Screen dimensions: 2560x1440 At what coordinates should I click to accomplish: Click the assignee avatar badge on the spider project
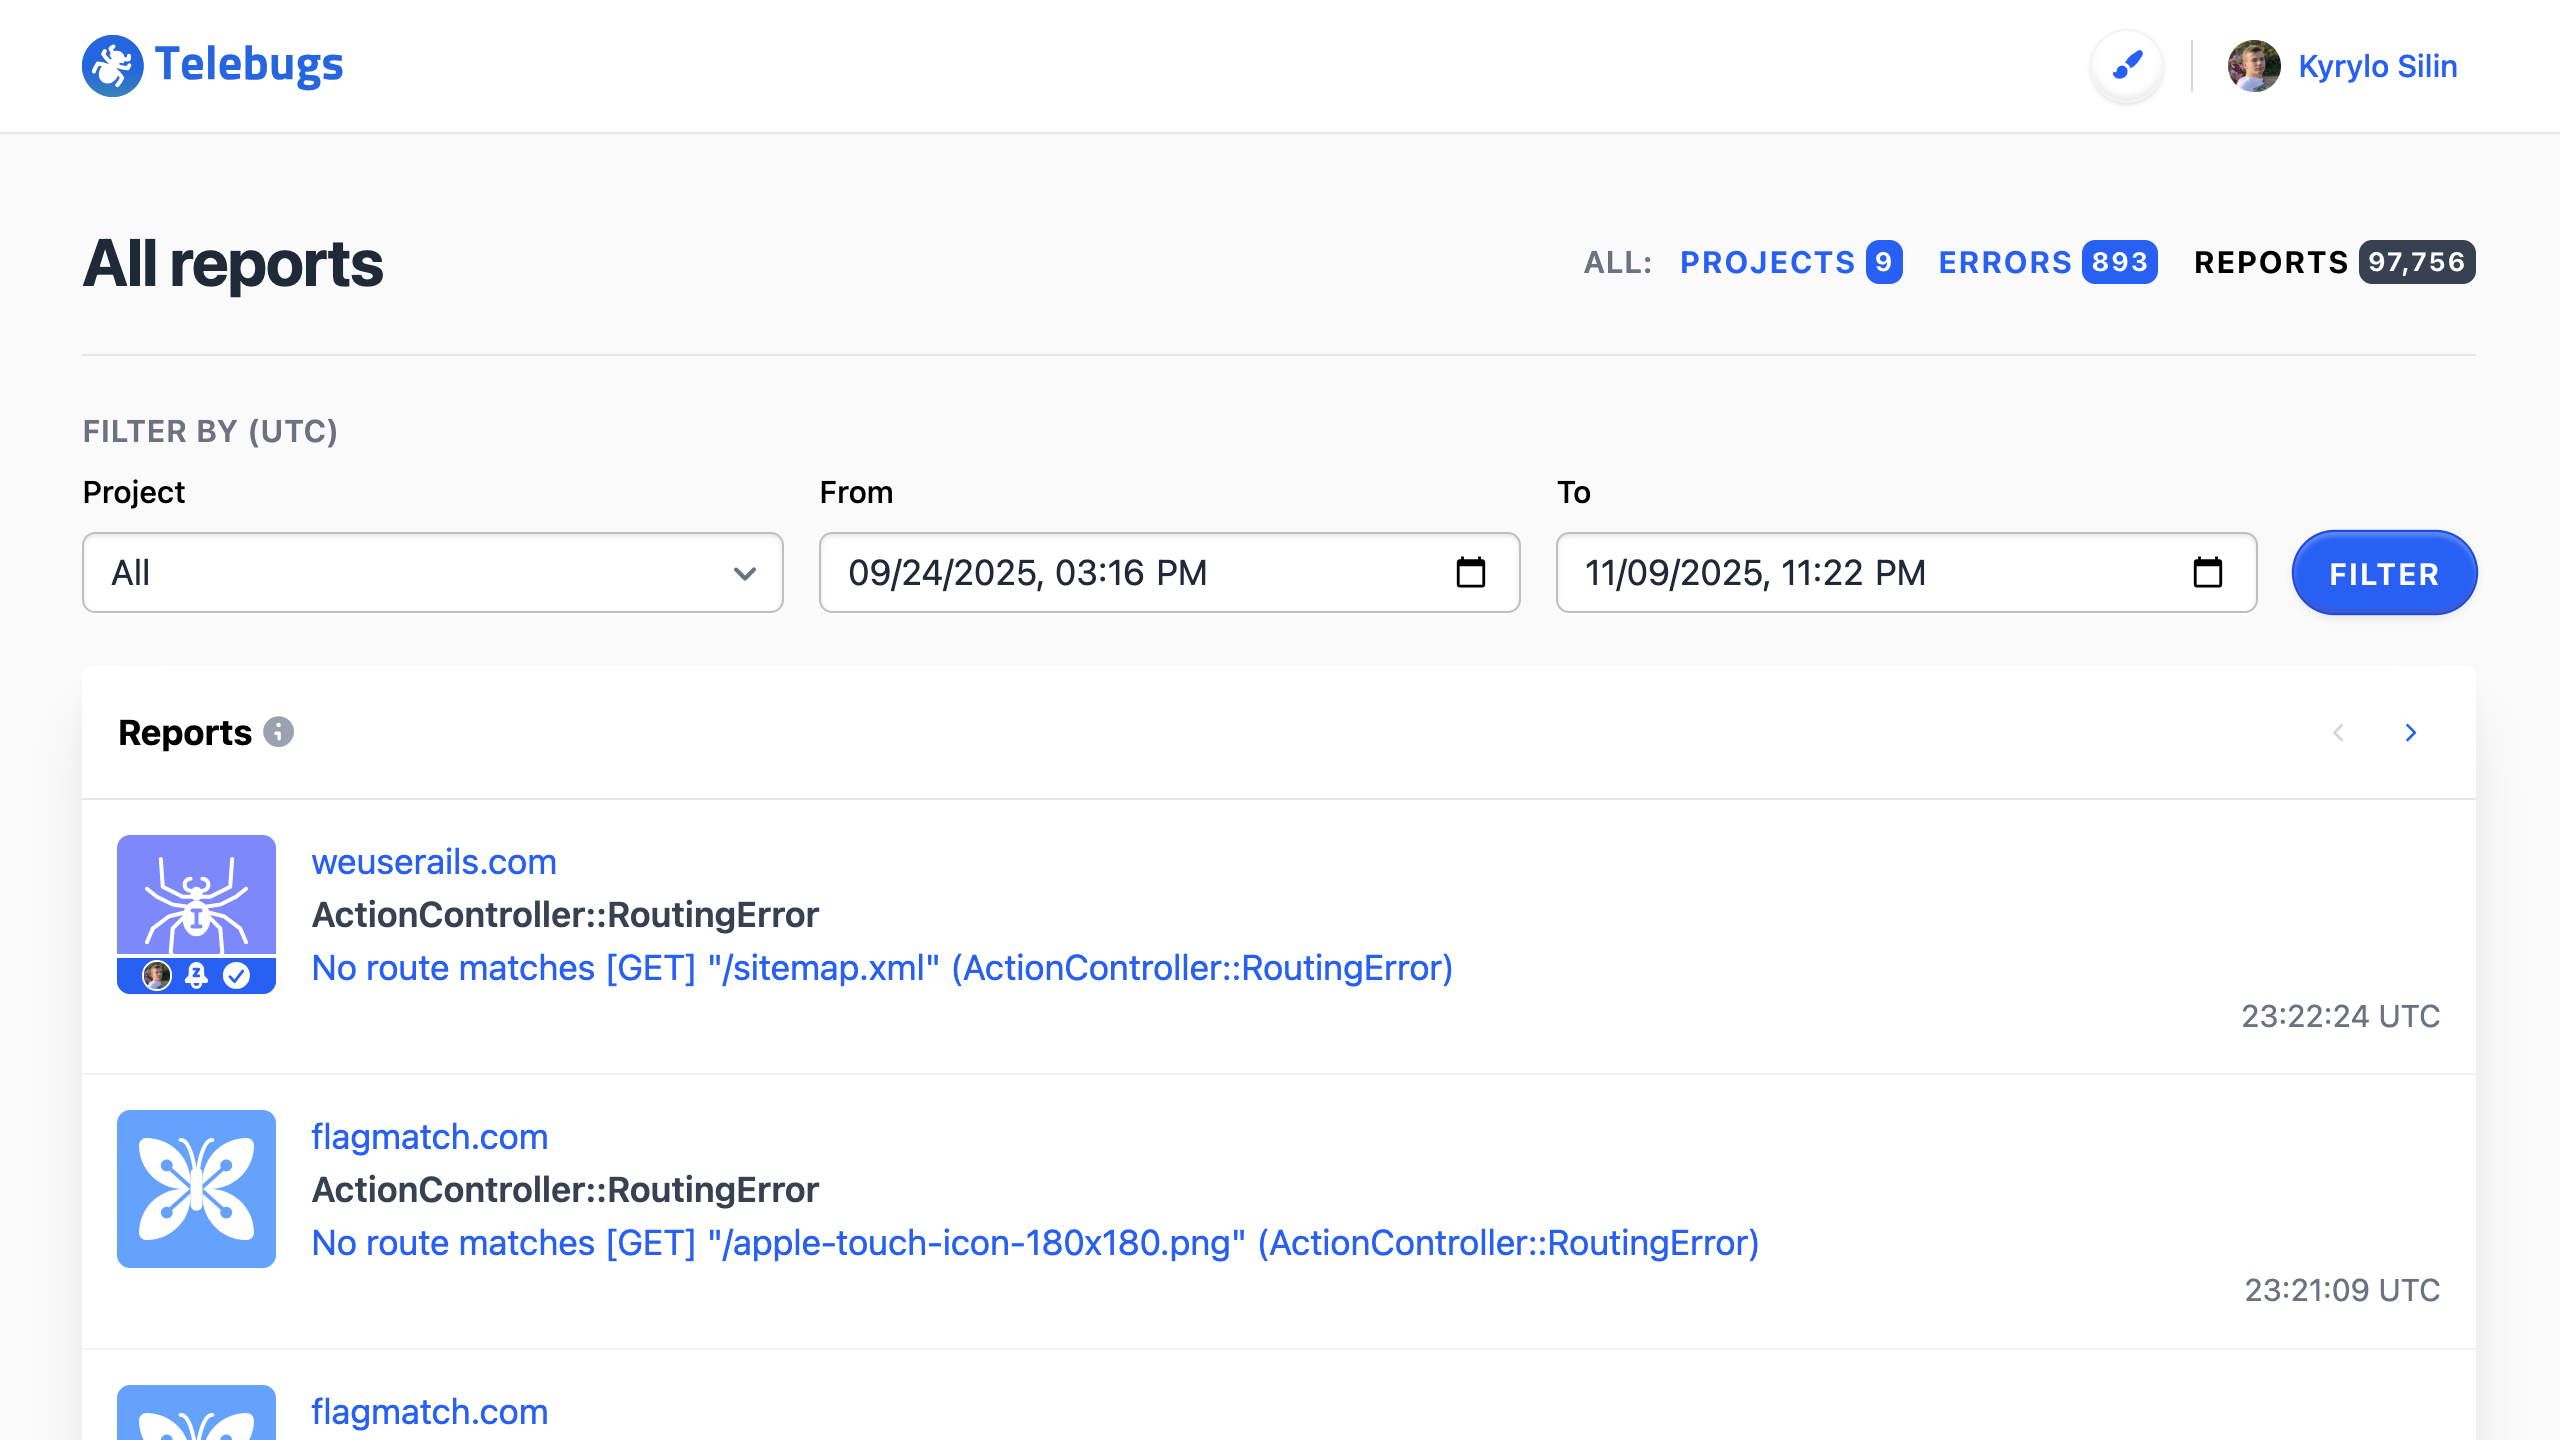pos(157,974)
